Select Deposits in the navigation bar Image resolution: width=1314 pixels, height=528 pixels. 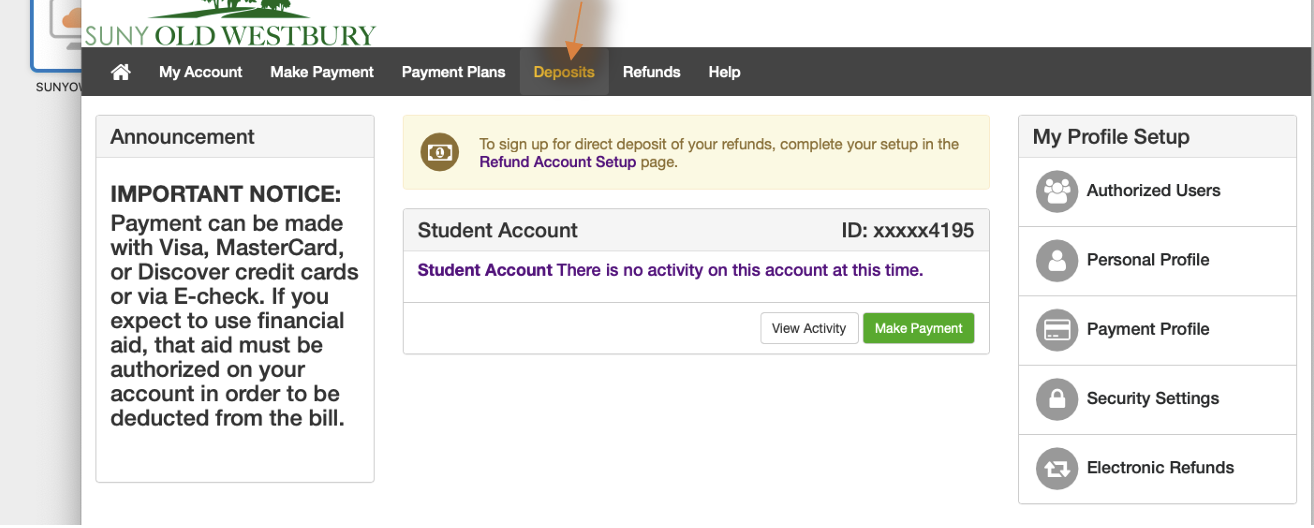(564, 72)
